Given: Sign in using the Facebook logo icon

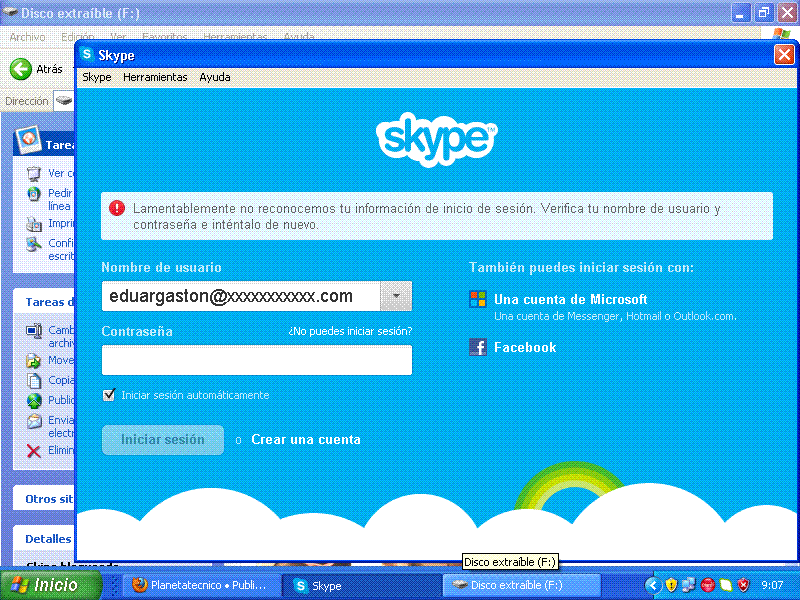Looking at the screenshot, I should coord(478,347).
